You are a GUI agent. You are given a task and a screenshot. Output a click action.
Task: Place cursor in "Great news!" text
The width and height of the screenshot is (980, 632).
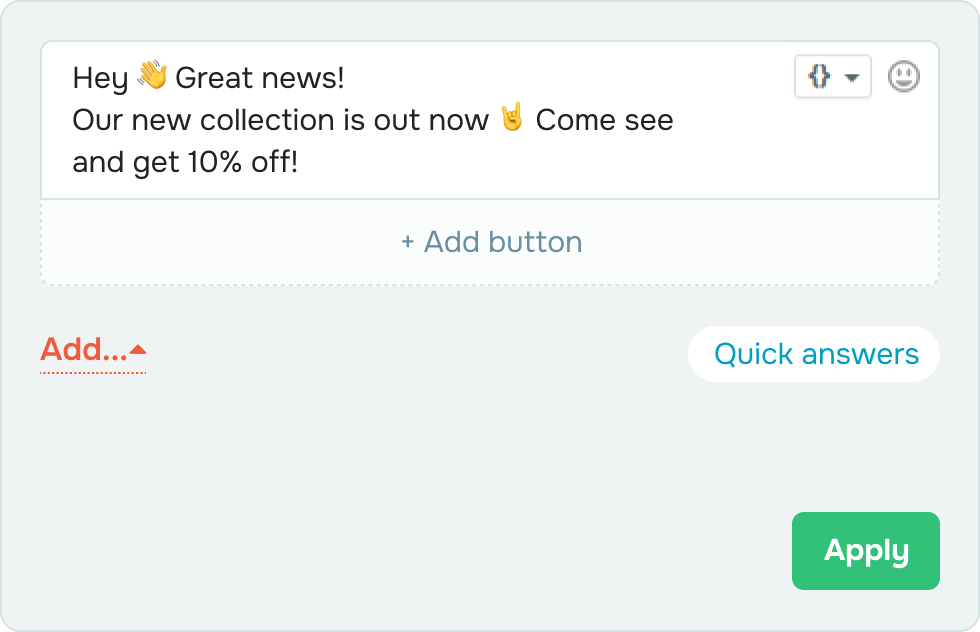click(259, 78)
